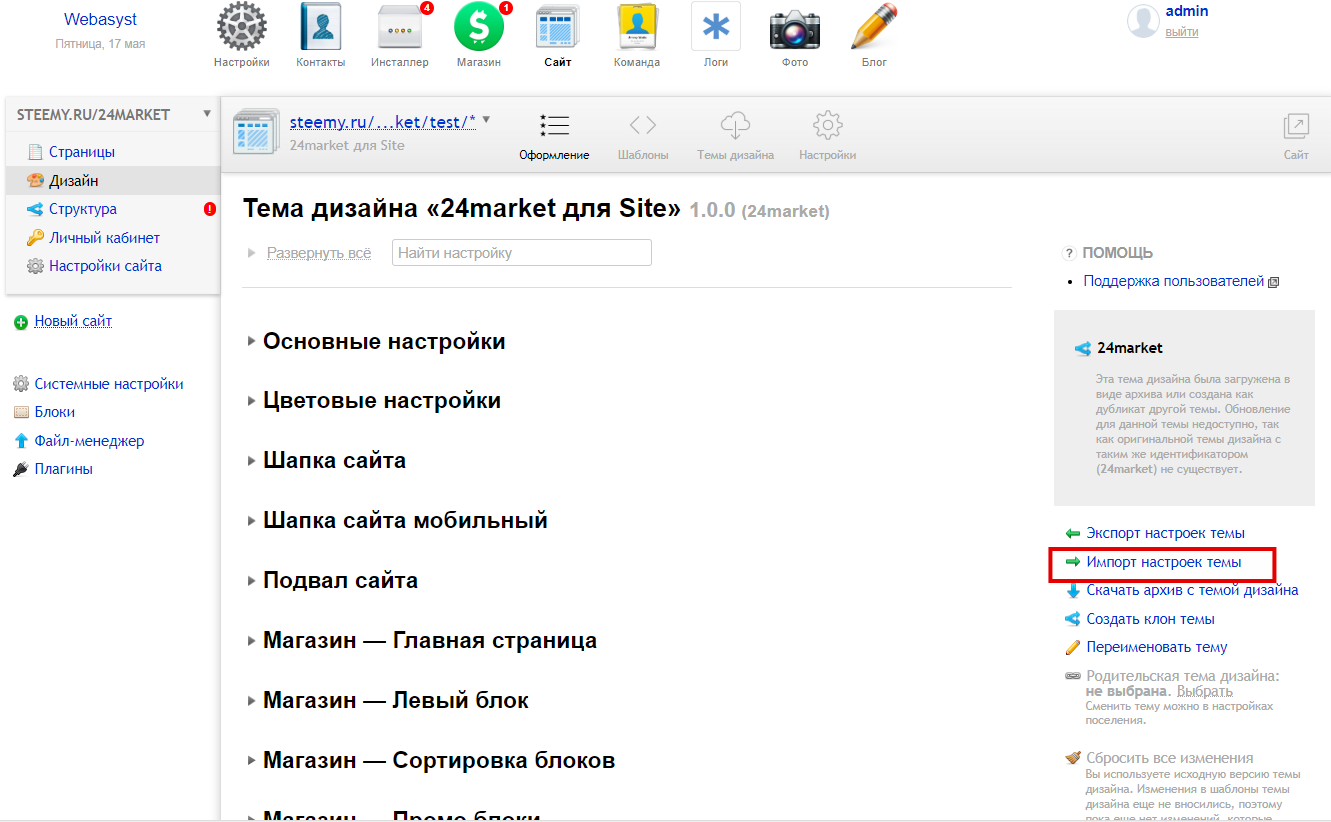The width and height of the screenshot is (1331, 822).
Task: Click the Блоки icon in sidebar
Action: click(x=21, y=412)
